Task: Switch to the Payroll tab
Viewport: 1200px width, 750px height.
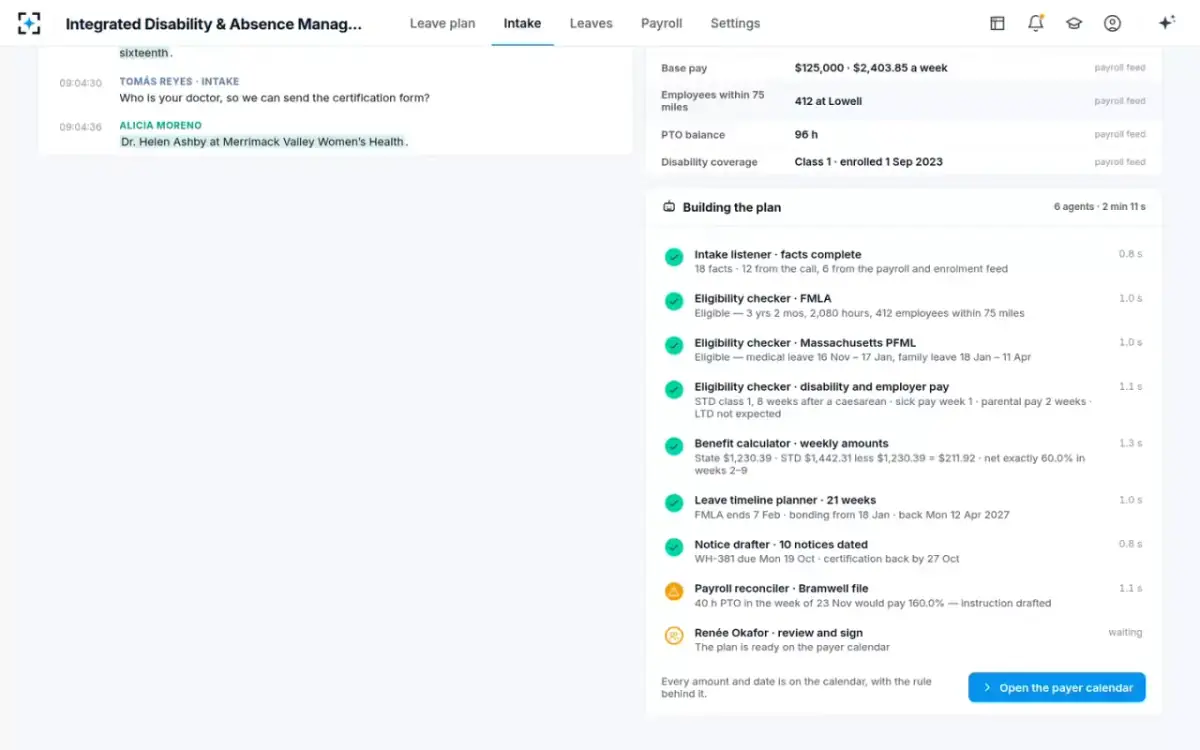Action: point(661,23)
